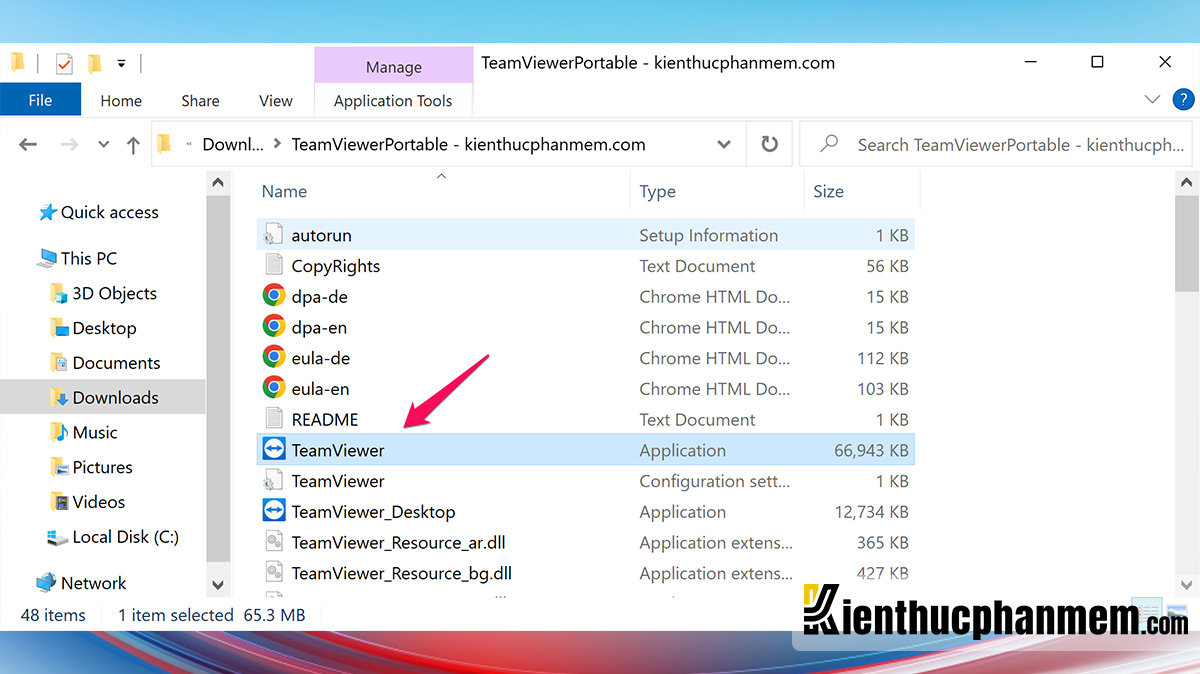The image size is (1200, 674).
Task: Click navigation pane scrollbar up arrow
Action: coord(218,182)
